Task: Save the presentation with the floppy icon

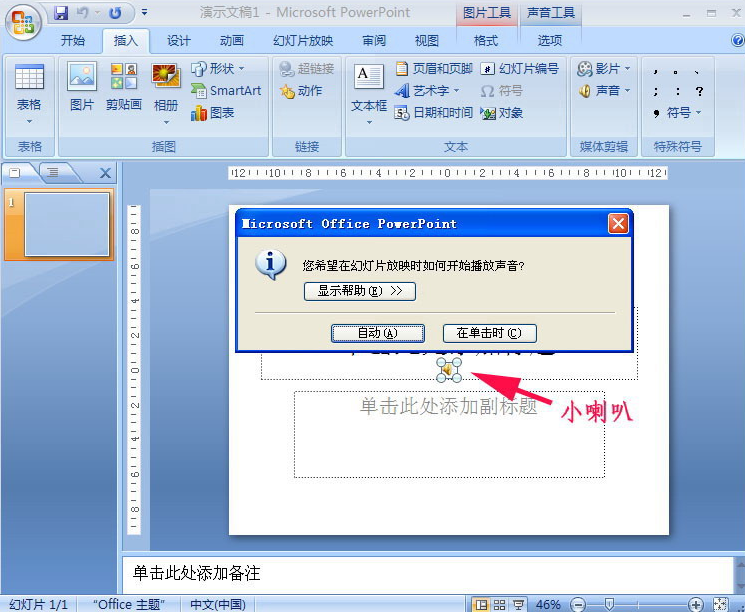Action: (61, 13)
